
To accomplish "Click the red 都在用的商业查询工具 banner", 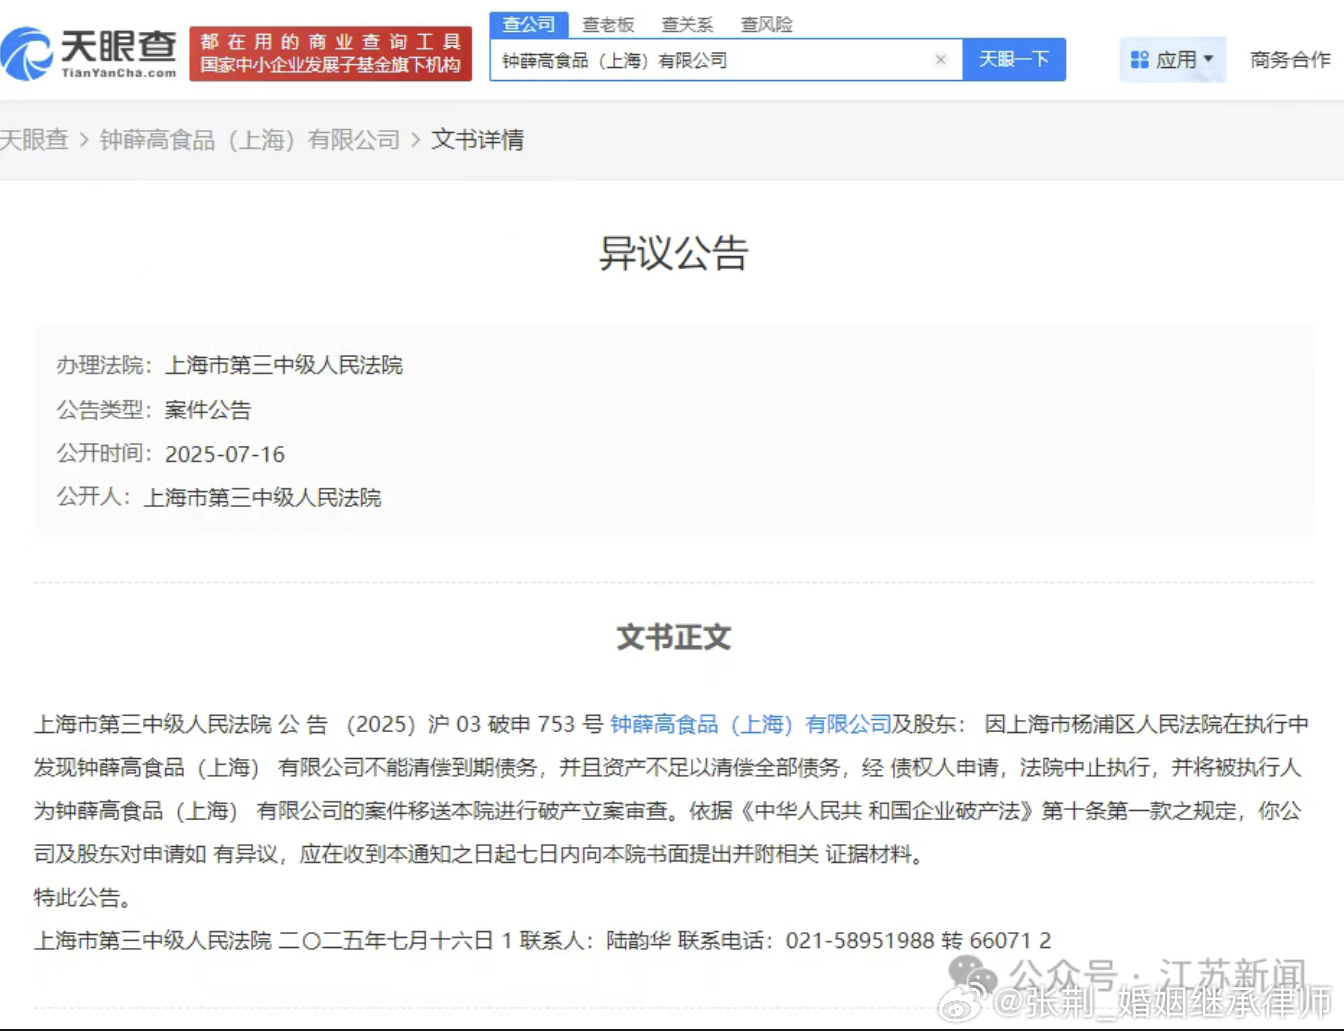I will [x=330, y=54].
